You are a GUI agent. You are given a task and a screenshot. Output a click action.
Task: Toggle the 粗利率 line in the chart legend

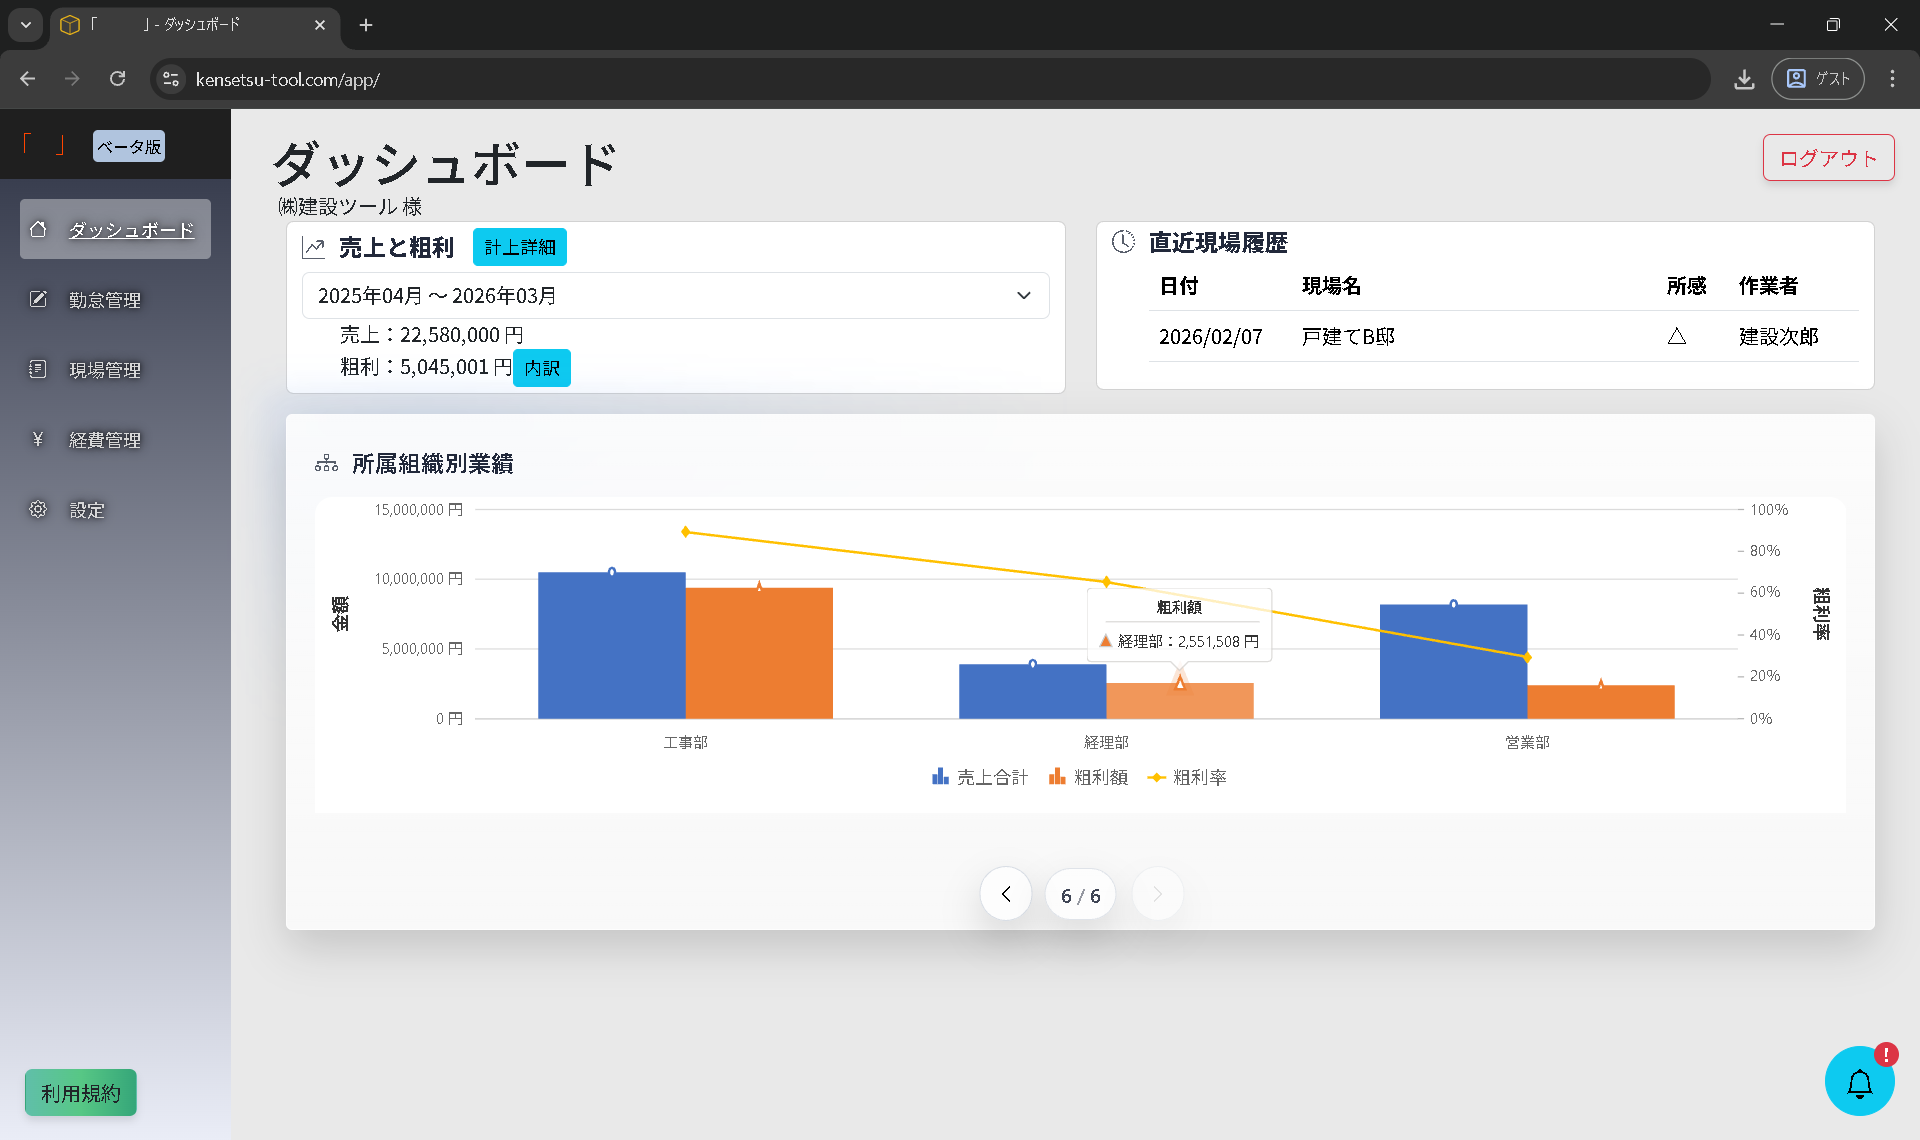1187,777
